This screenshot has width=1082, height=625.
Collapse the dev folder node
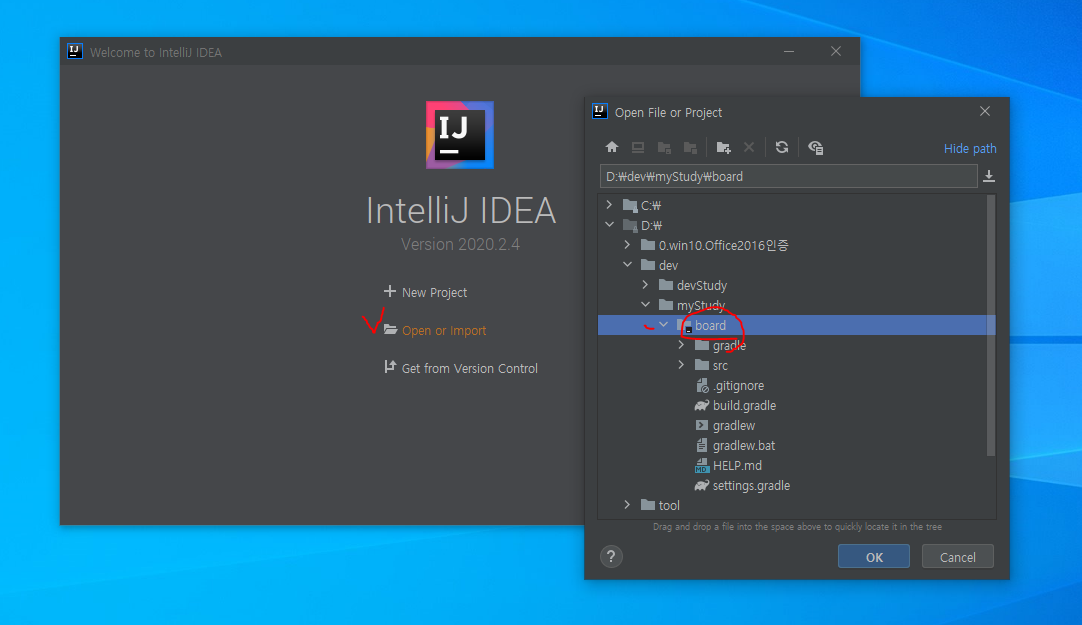(x=627, y=265)
